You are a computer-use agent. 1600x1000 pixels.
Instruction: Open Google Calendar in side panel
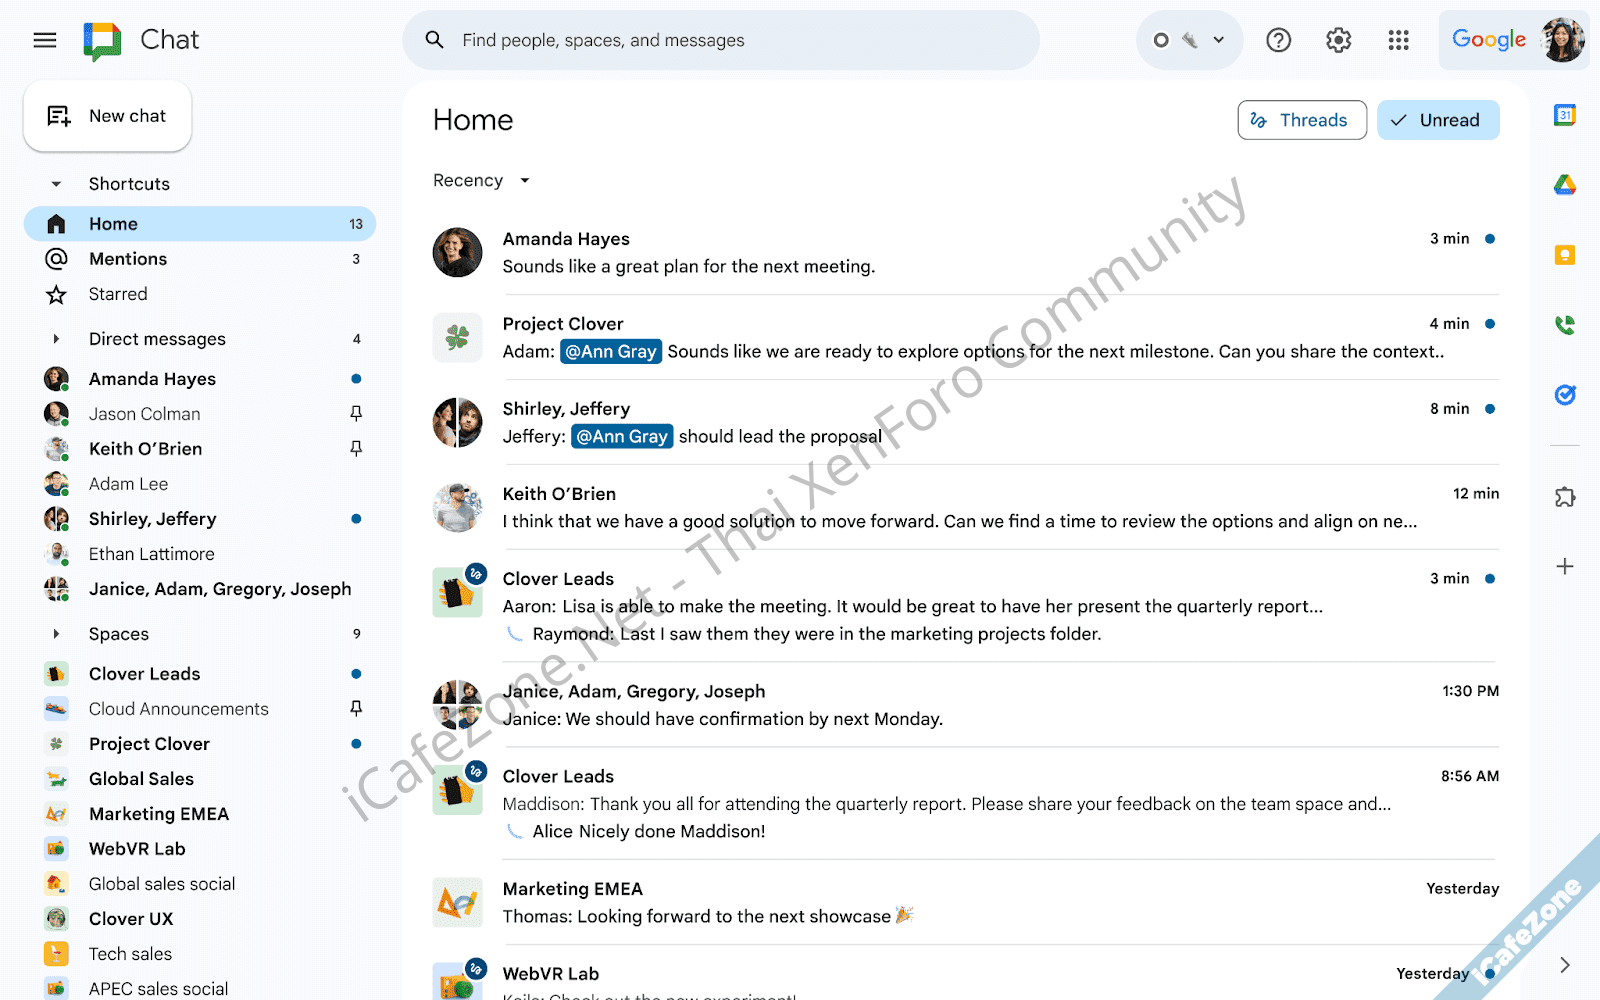coord(1565,116)
